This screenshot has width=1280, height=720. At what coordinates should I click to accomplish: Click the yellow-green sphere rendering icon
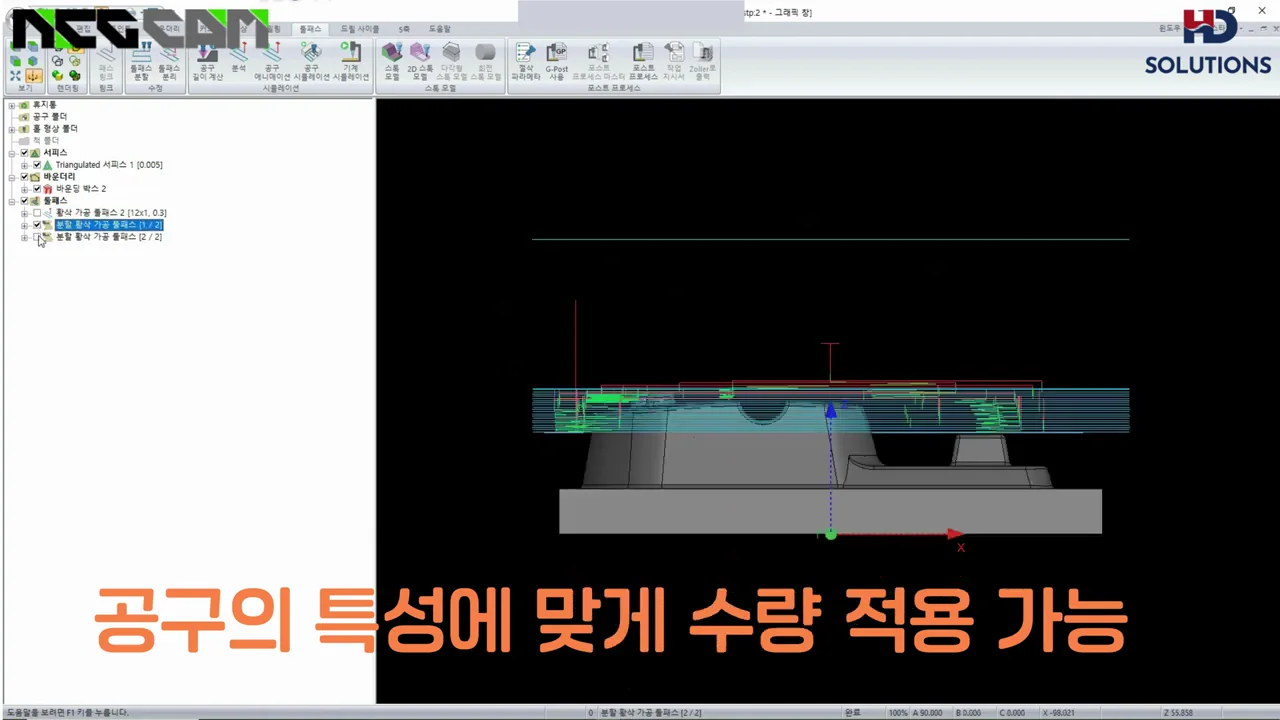tap(57, 75)
